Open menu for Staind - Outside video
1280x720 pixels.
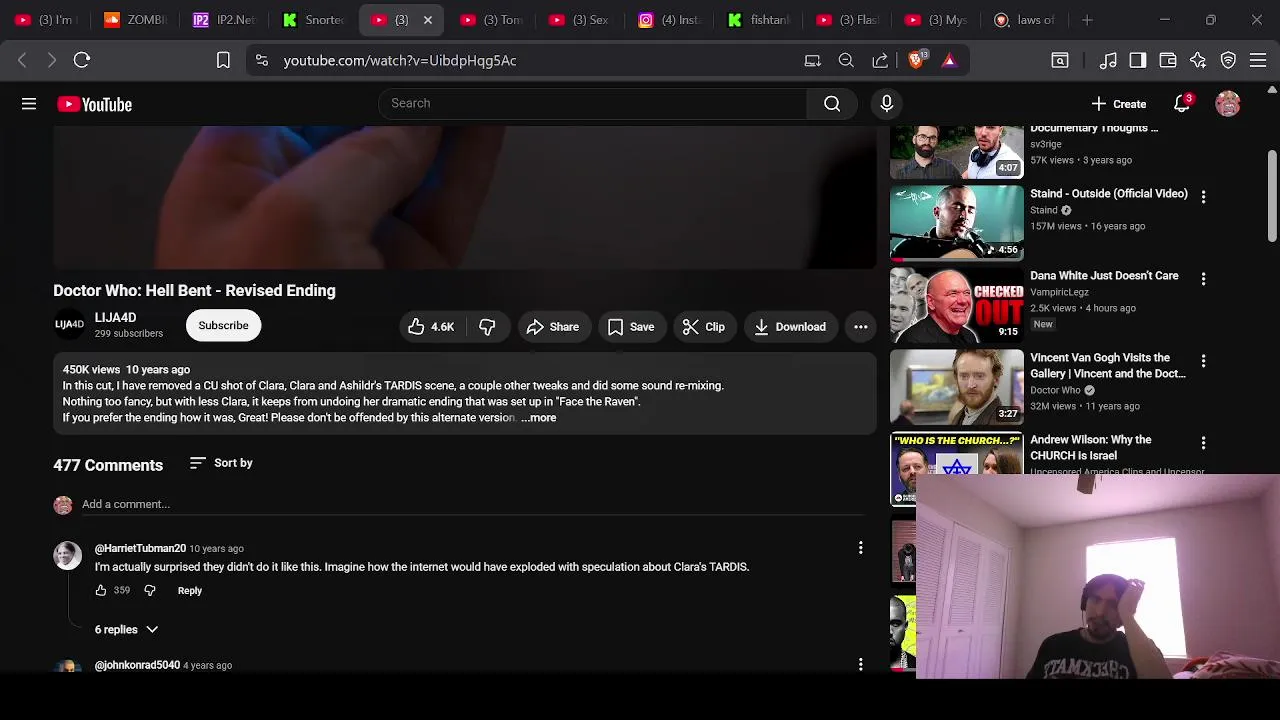(1203, 197)
